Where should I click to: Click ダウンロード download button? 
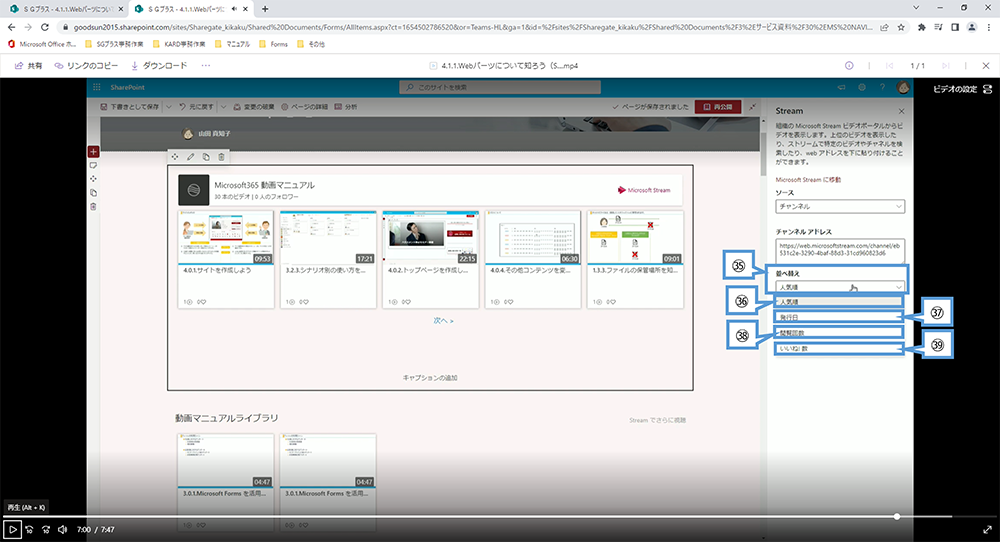click(159, 66)
